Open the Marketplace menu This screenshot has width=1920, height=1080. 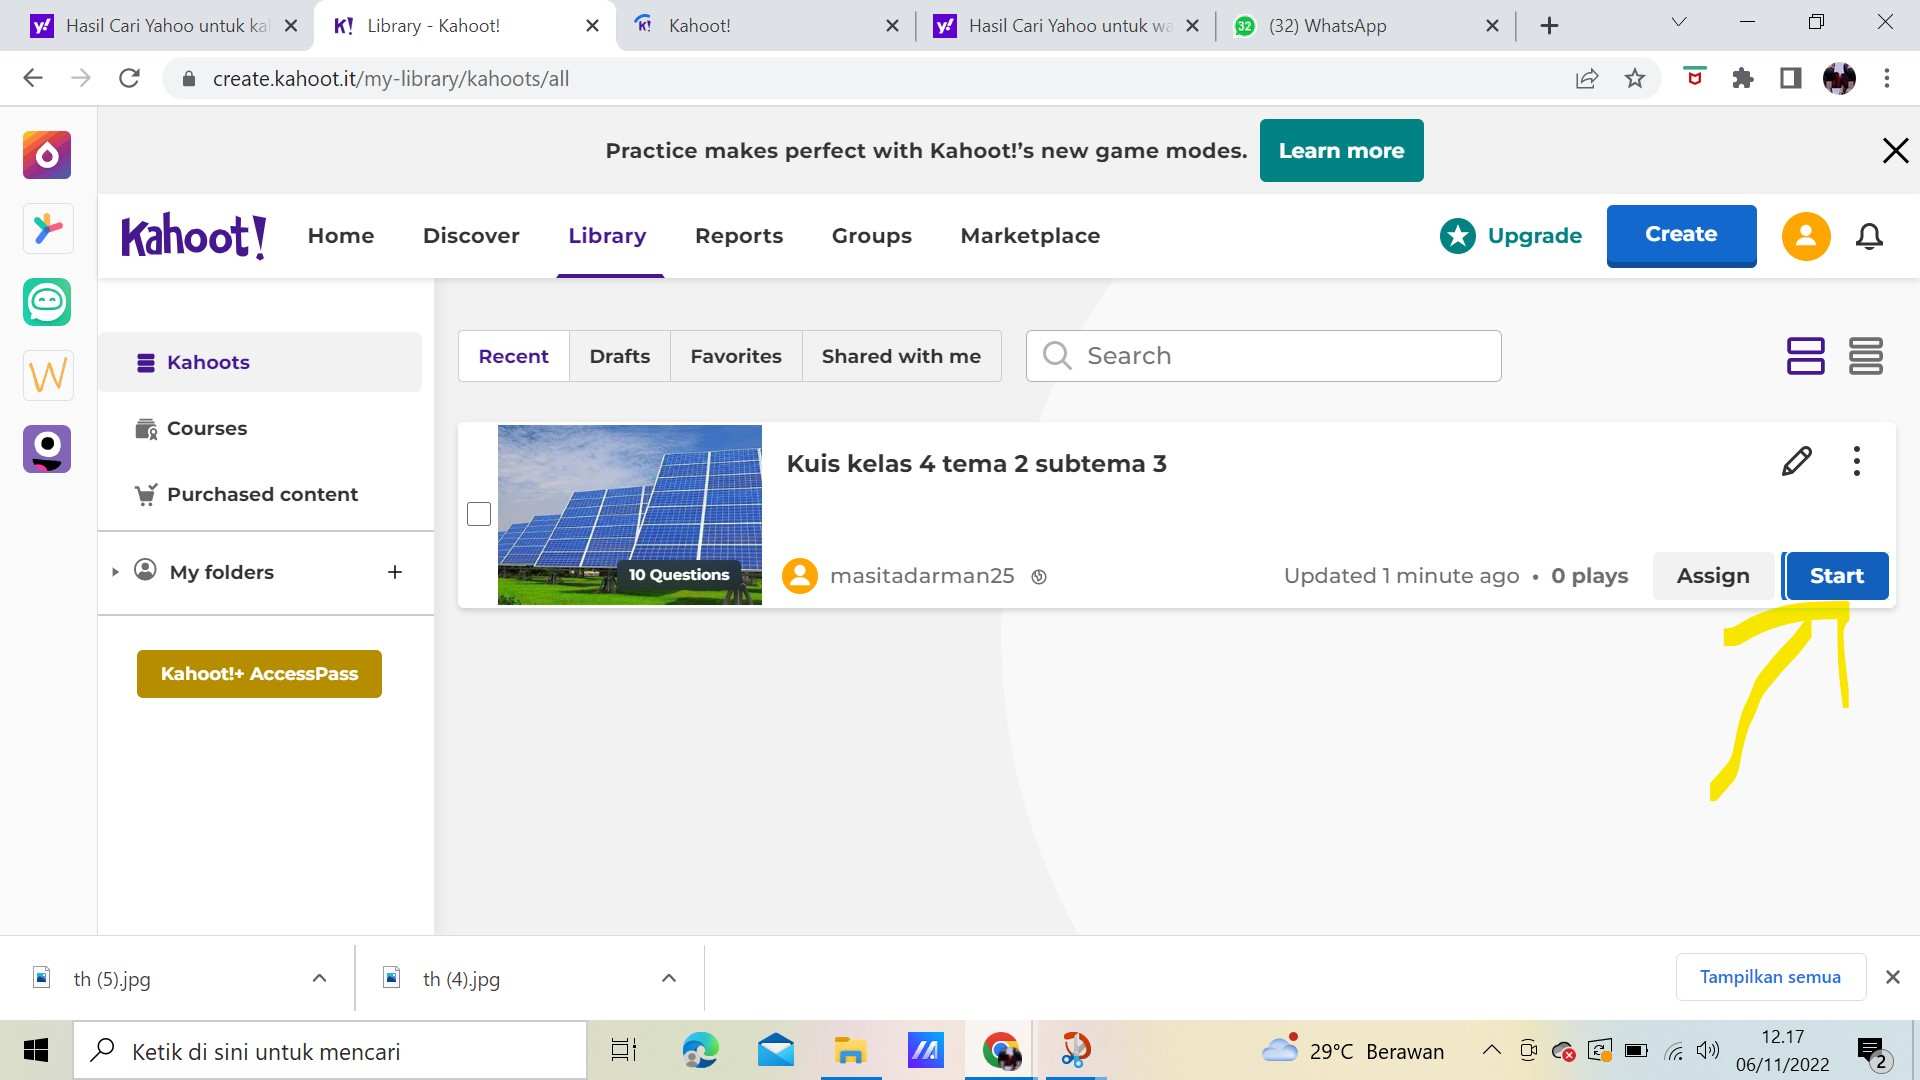click(x=1030, y=236)
